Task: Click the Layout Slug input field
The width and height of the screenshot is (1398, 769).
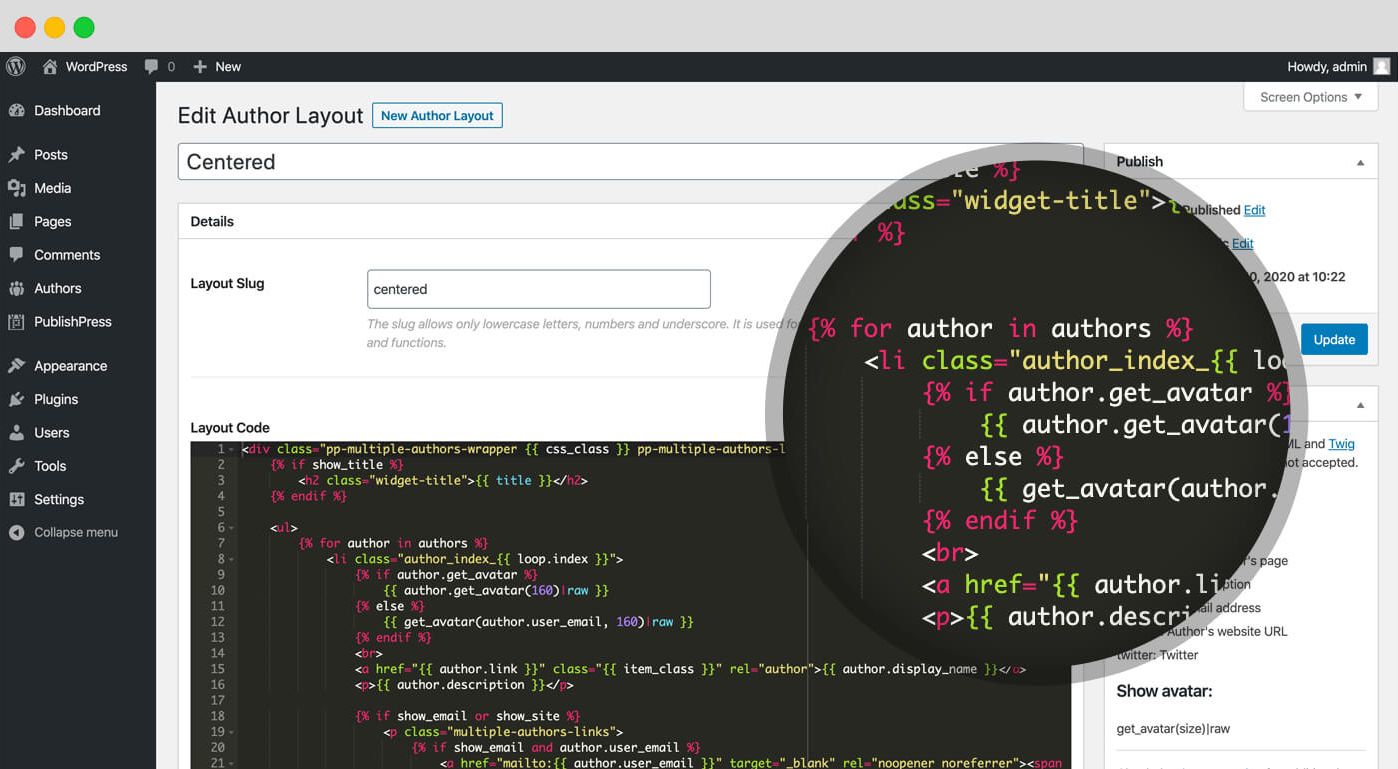Action: tap(538, 289)
